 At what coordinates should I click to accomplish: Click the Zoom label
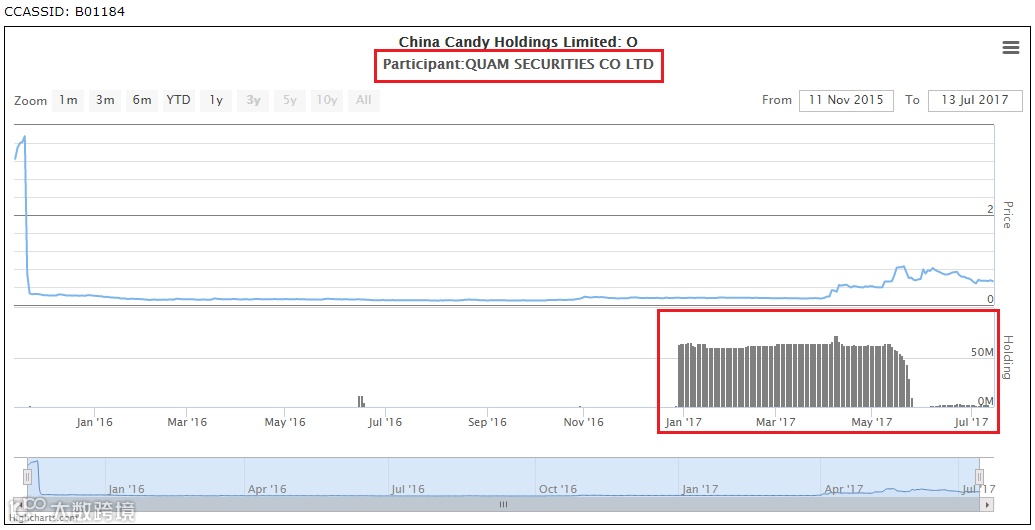(30, 101)
